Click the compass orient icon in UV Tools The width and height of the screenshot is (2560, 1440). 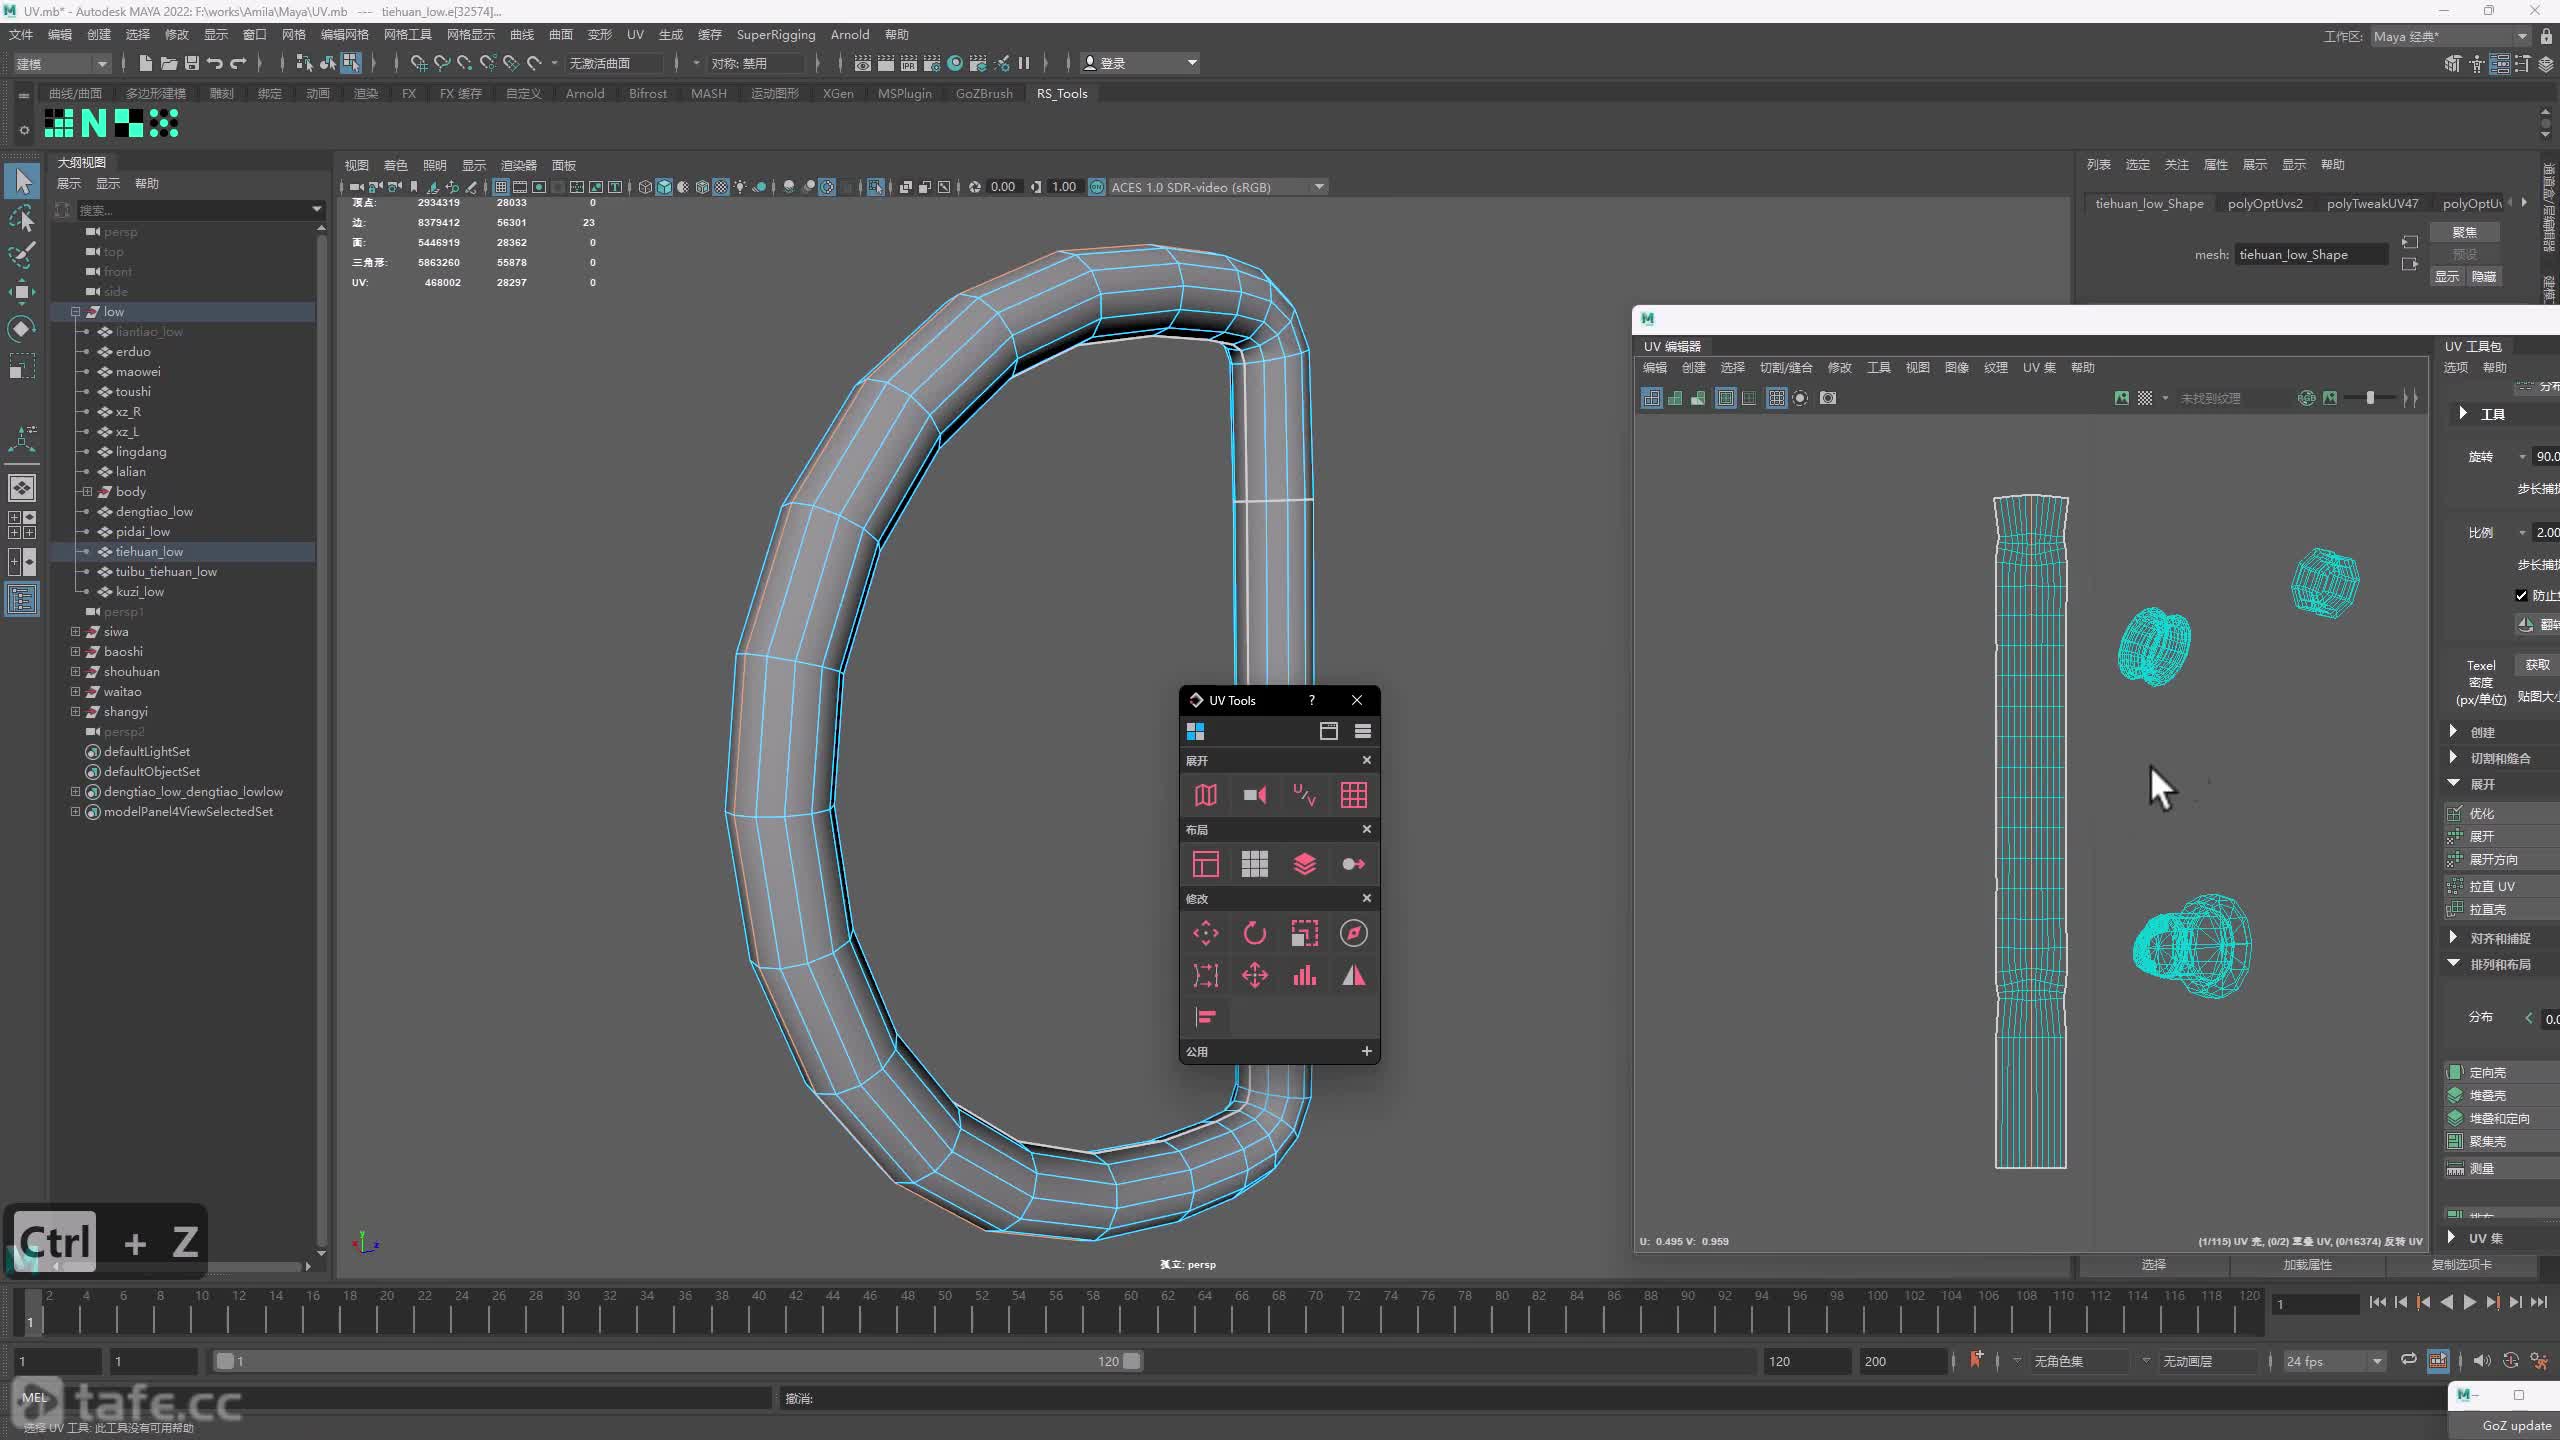pyautogui.click(x=1354, y=934)
